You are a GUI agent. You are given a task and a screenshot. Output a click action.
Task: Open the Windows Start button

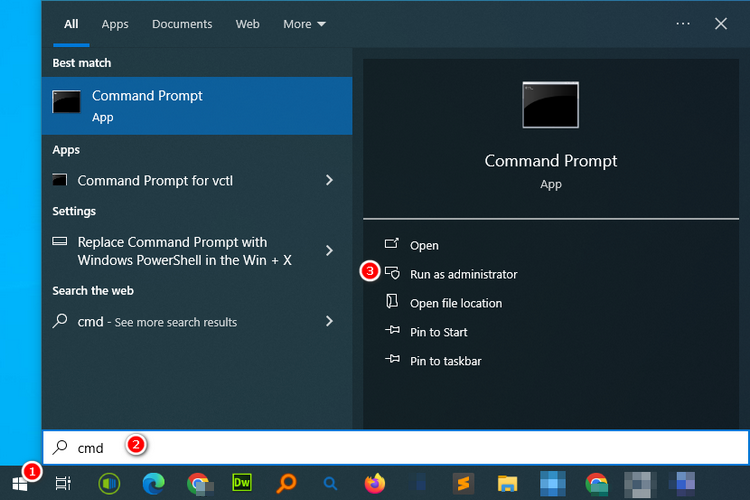[20, 484]
